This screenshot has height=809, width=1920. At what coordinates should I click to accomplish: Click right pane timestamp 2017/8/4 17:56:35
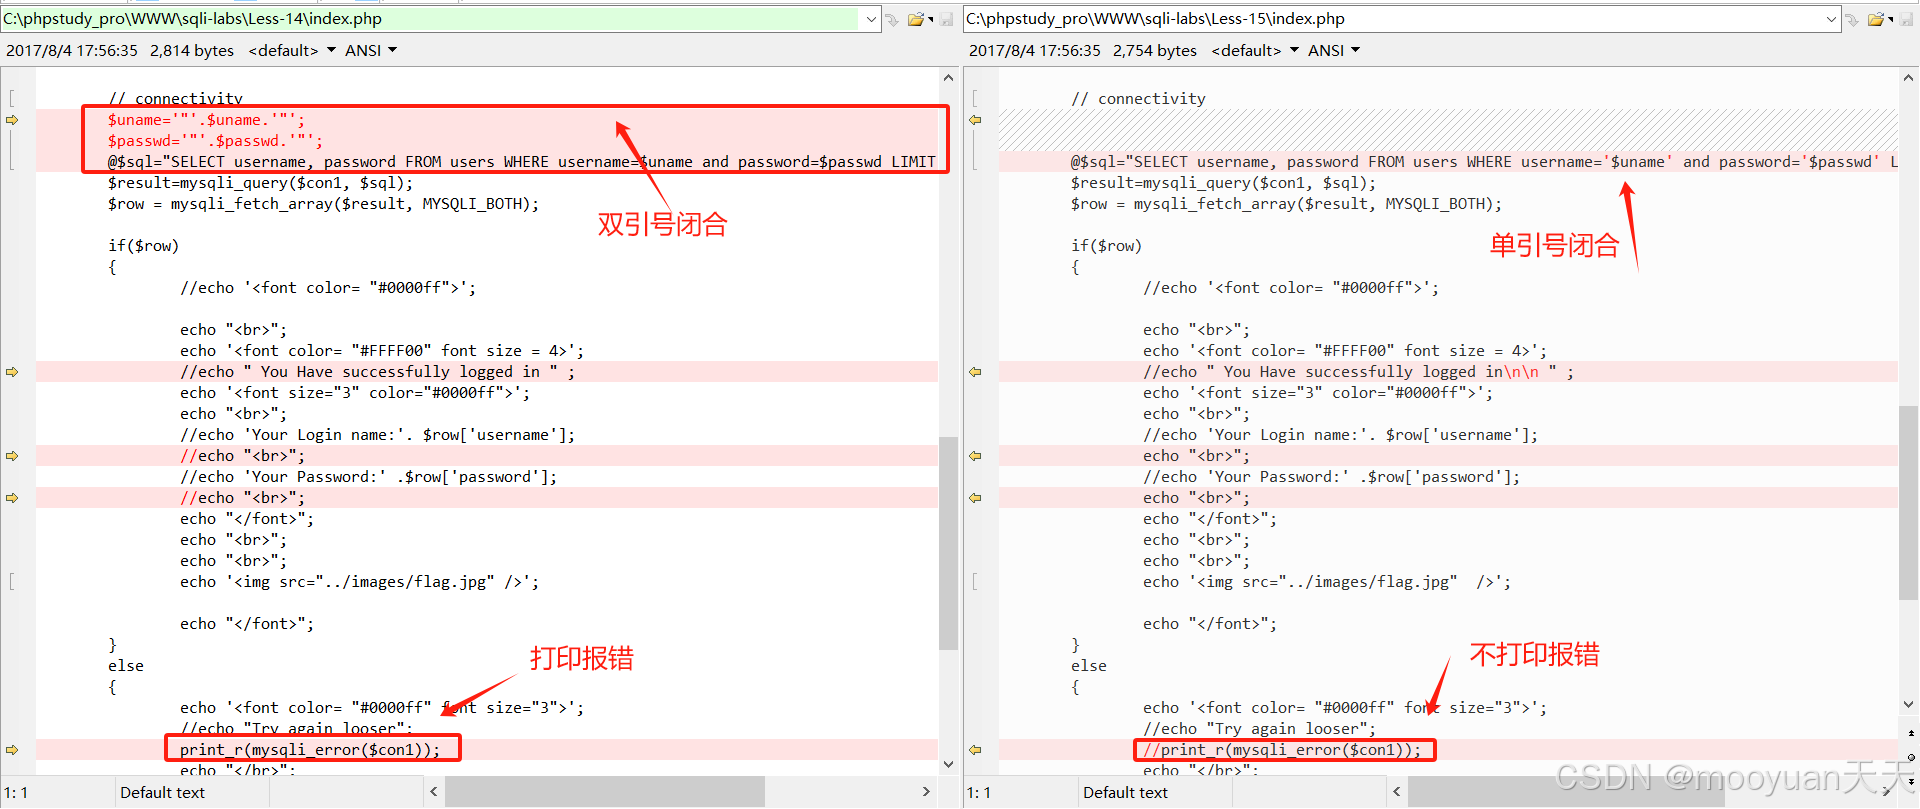[1035, 50]
